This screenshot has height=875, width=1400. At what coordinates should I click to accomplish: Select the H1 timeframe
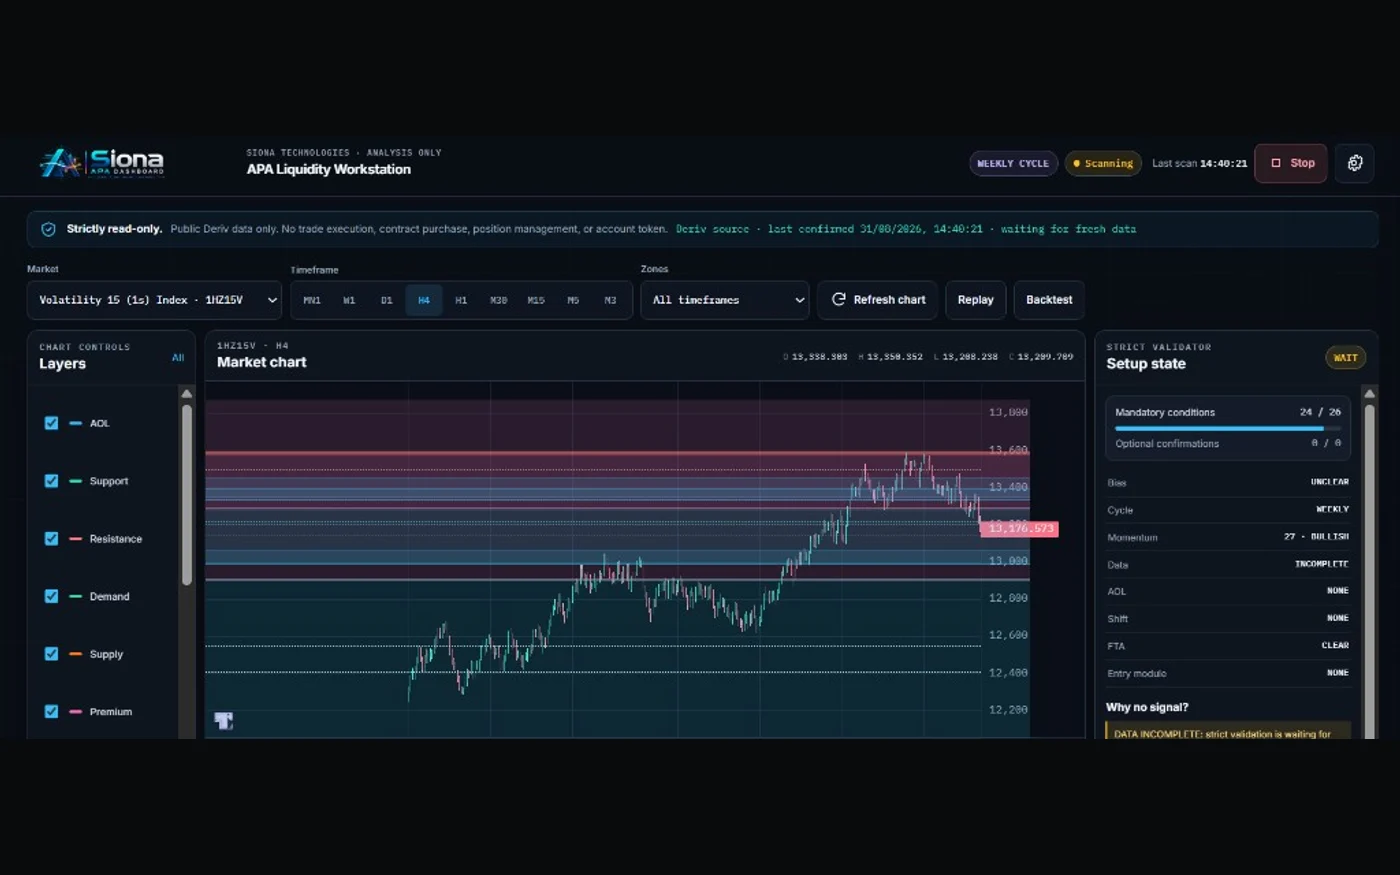(461, 300)
